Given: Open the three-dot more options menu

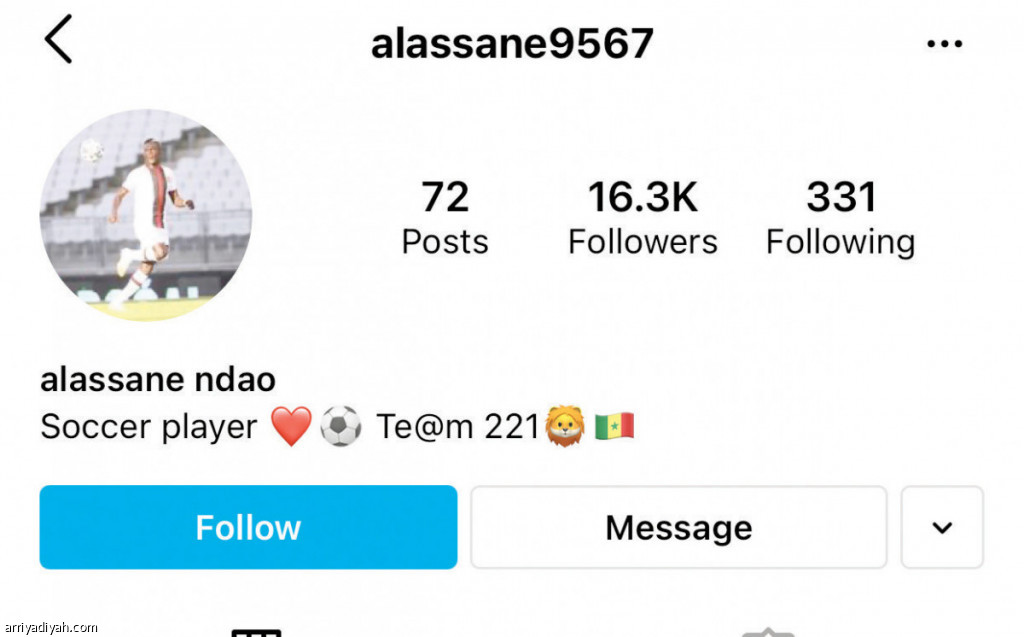Looking at the screenshot, I should (x=944, y=44).
